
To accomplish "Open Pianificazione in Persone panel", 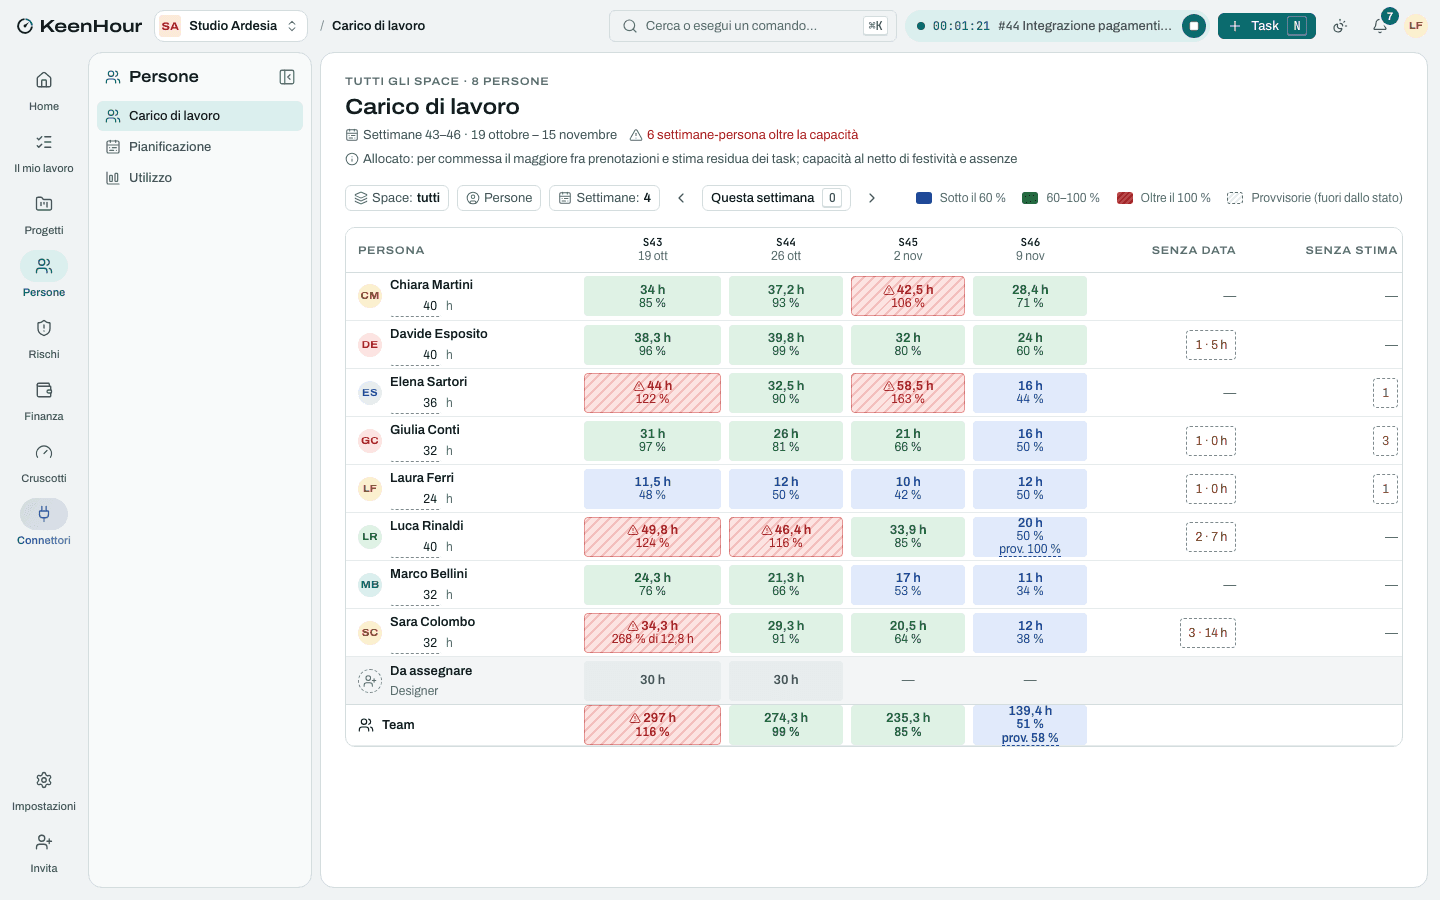I will coord(200,147).
